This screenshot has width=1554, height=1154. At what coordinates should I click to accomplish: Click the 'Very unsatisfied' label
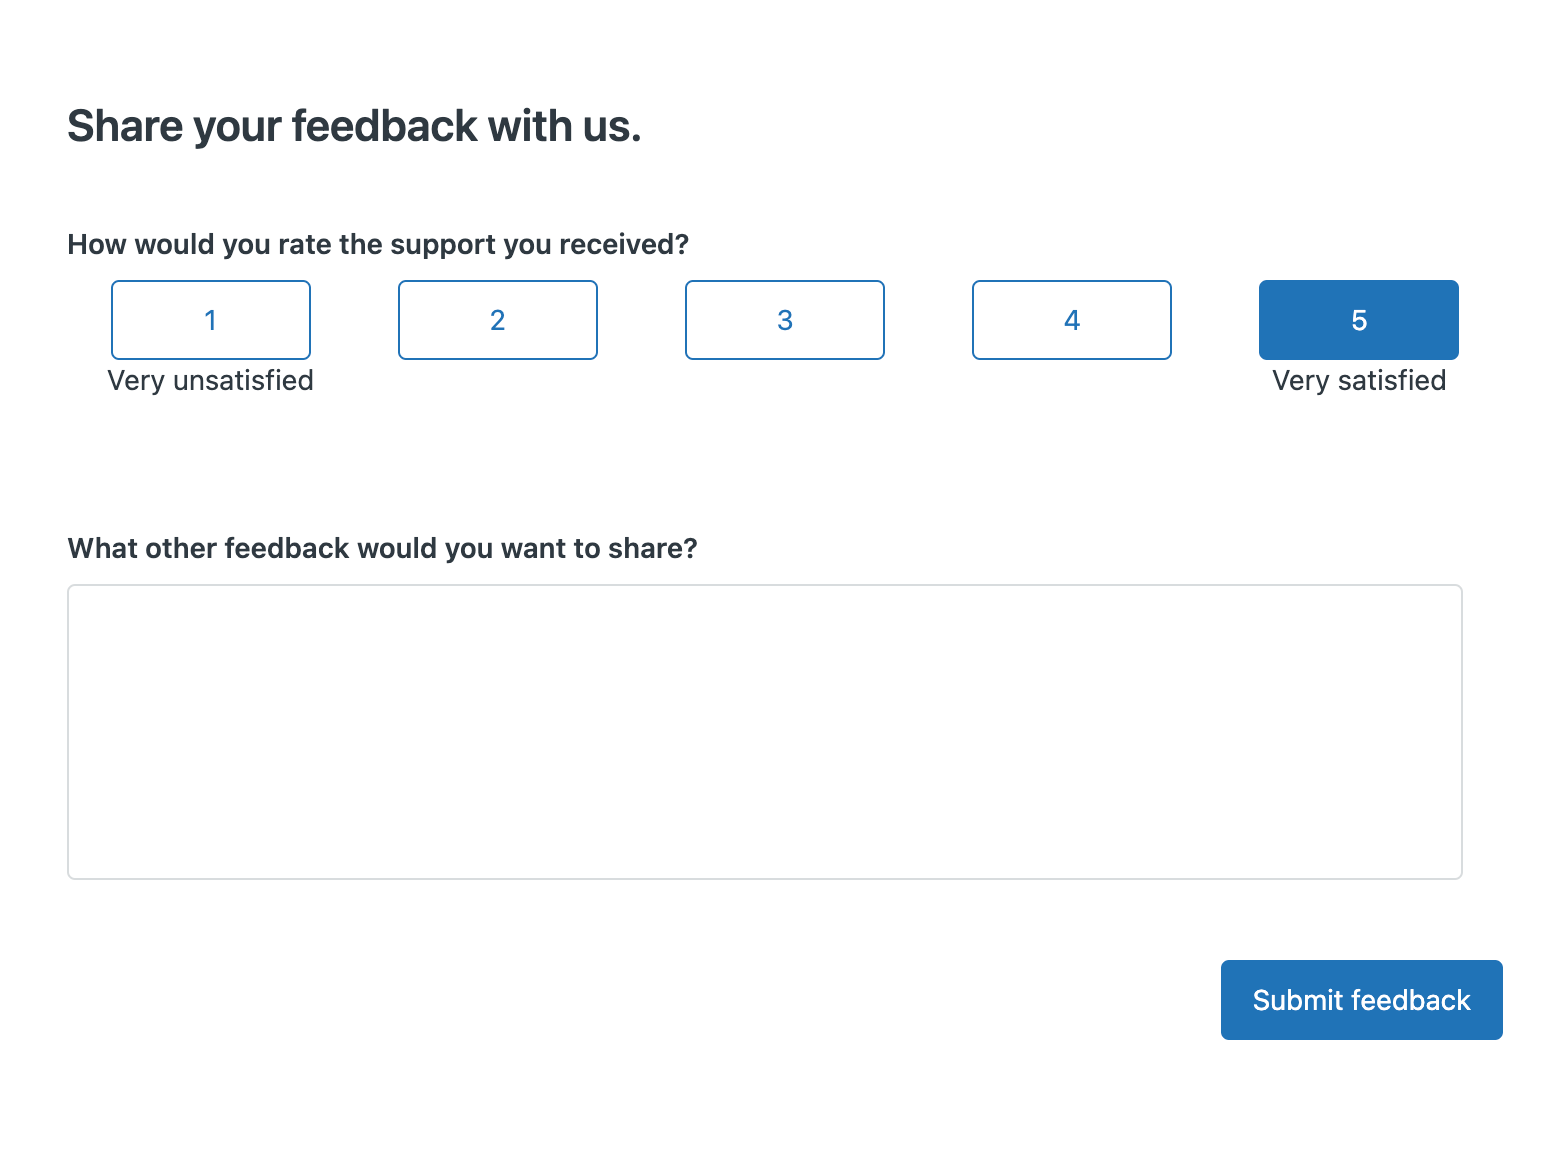pos(211,381)
